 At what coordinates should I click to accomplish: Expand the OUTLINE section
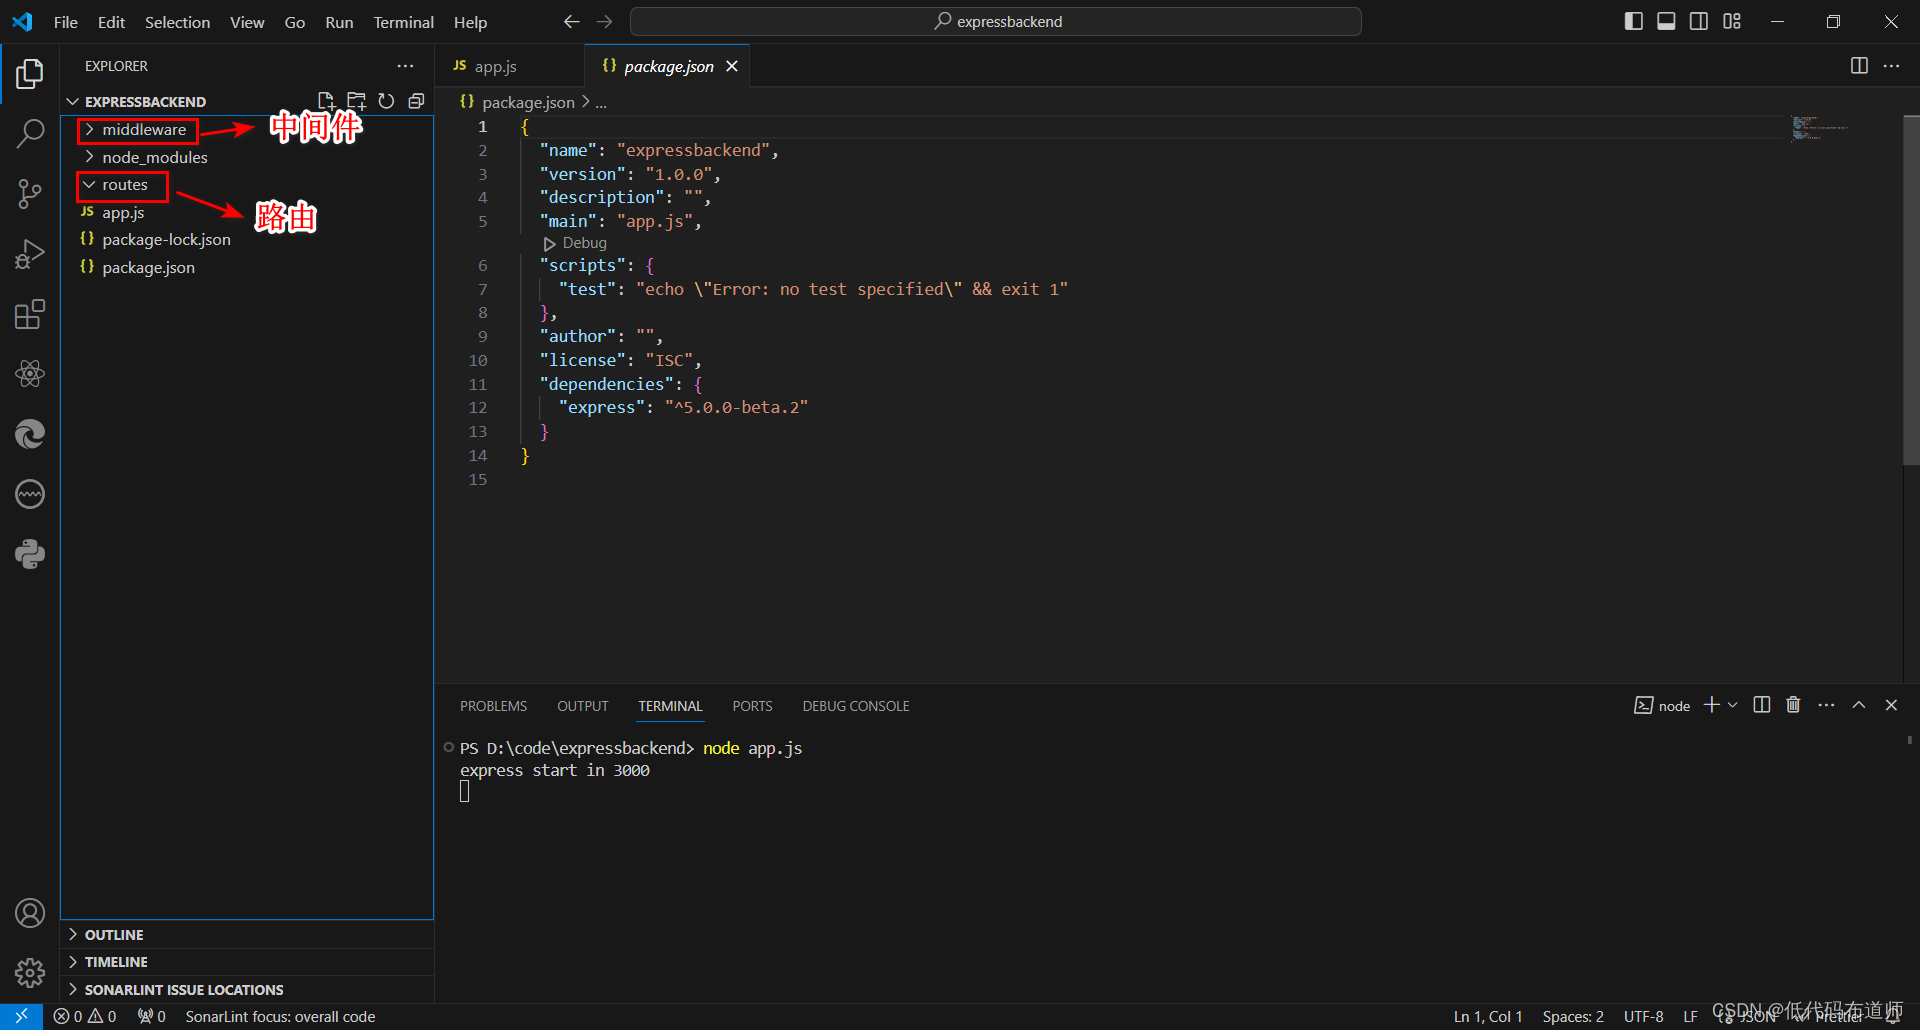[x=114, y=934]
